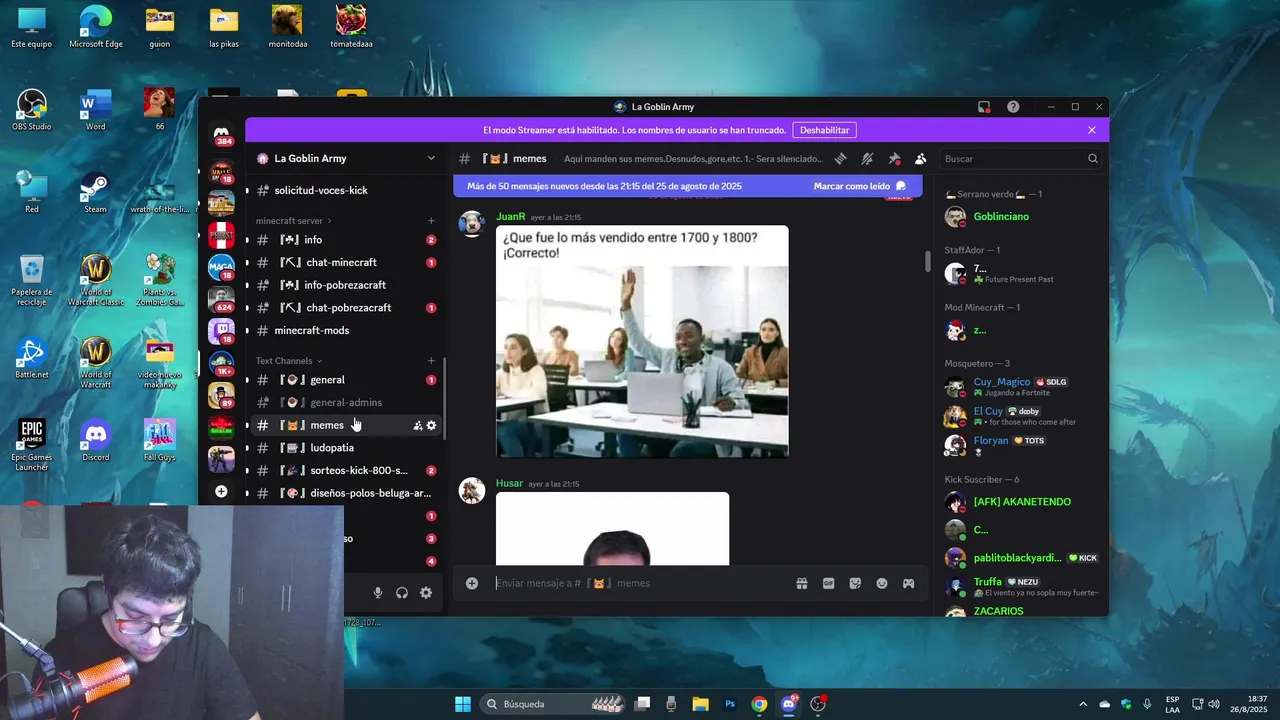The height and width of the screenshot is (720, 1280).
Task: Focus the message input for memes
Action: (640, 584)
